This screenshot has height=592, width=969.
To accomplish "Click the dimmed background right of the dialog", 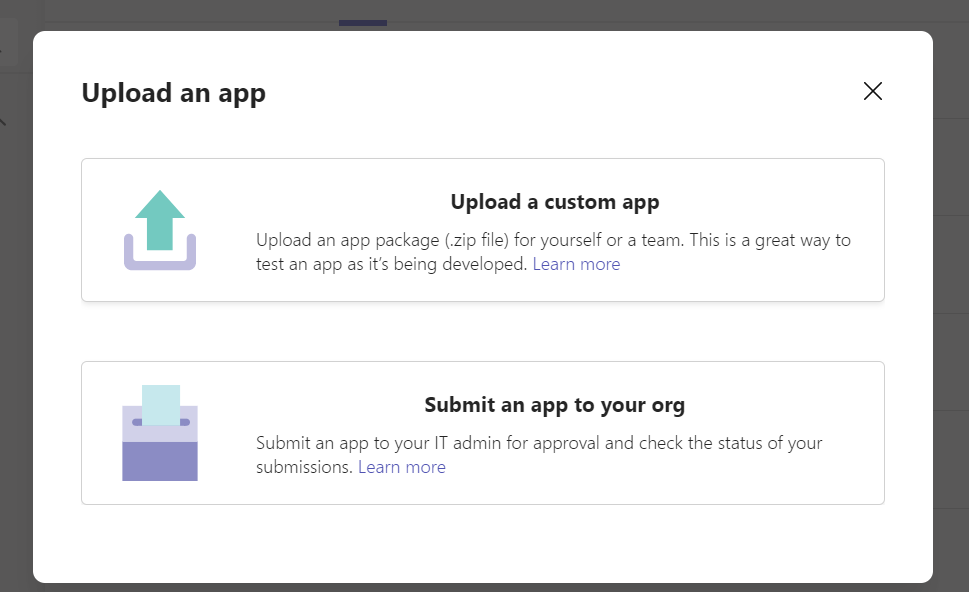I will (x=951, y=309).
